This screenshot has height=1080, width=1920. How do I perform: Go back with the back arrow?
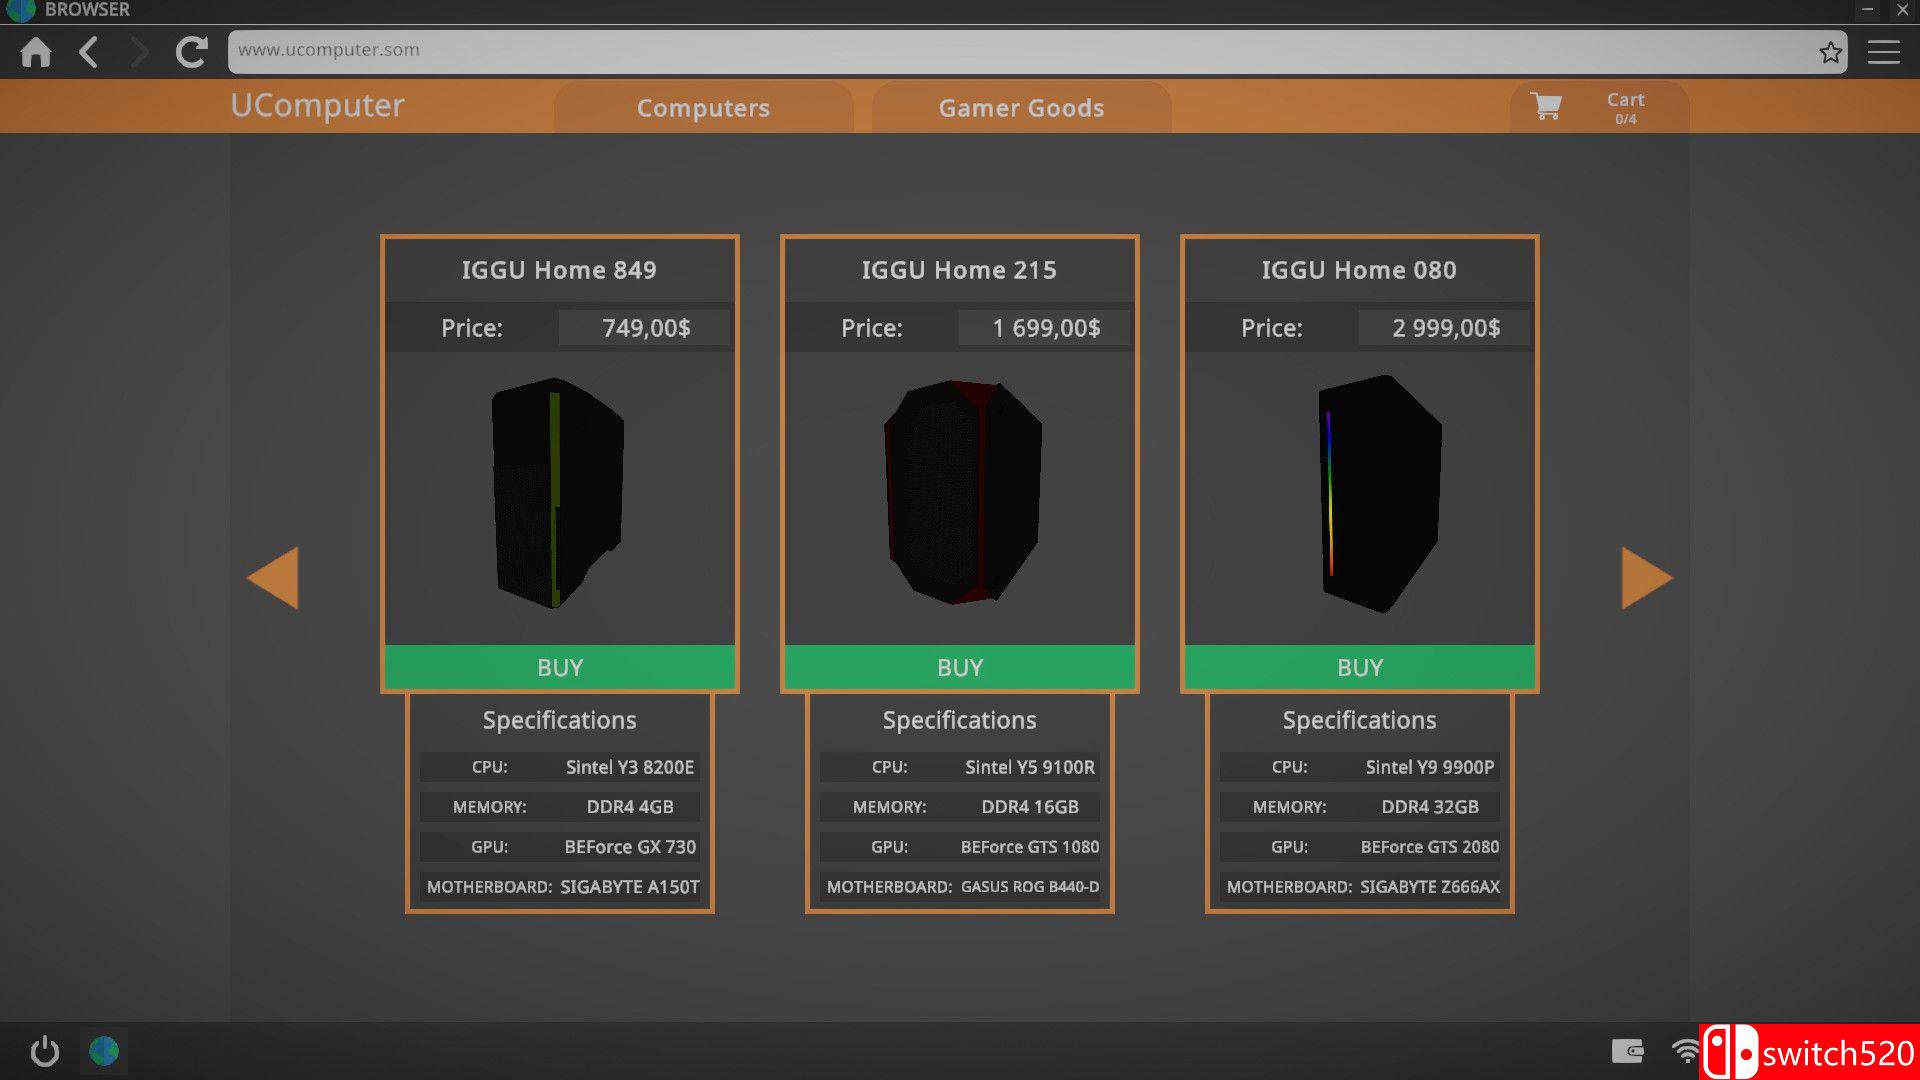coord(89,52)
